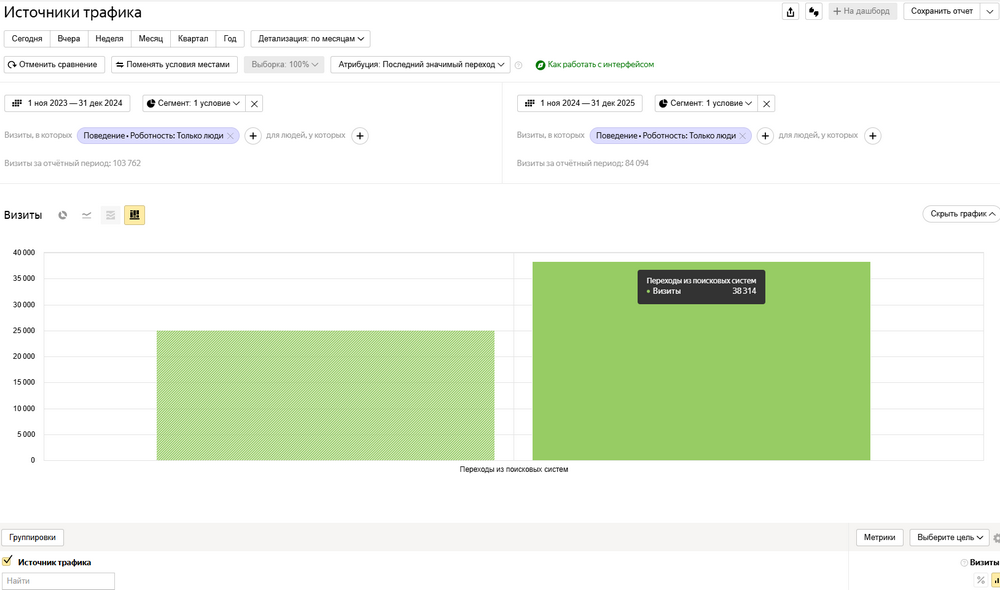
Task: Click the export/share report icon
Action: (791, 12)
